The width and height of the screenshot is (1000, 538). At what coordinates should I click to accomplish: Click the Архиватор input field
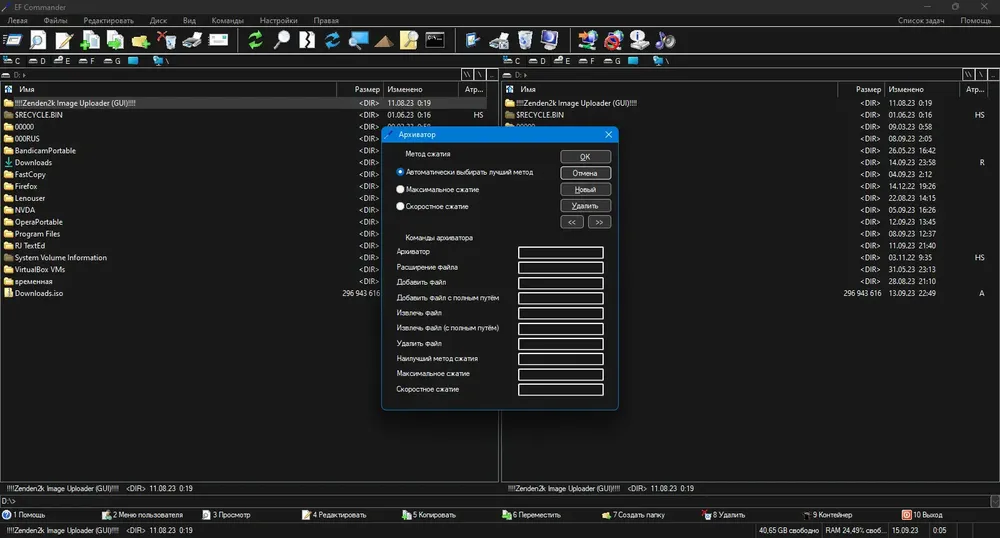[561, 252]
